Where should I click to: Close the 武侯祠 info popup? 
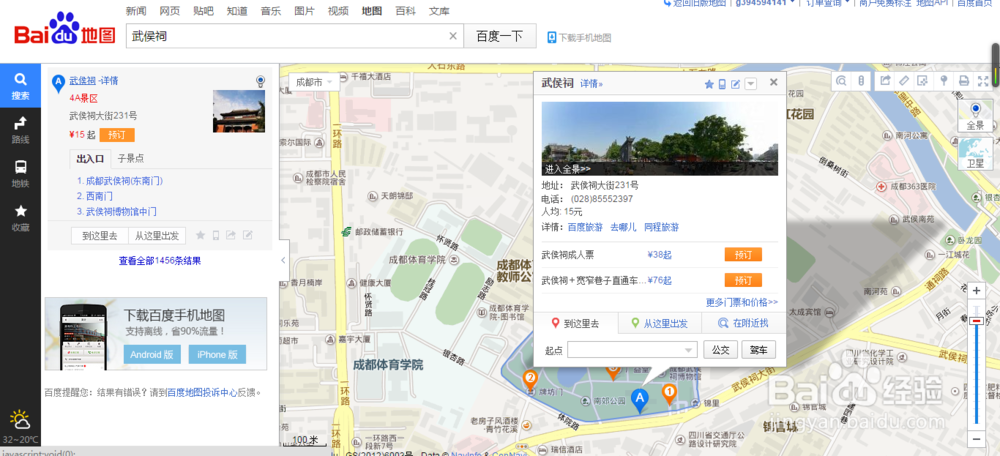pyautogui.click(x=774, y=82)
